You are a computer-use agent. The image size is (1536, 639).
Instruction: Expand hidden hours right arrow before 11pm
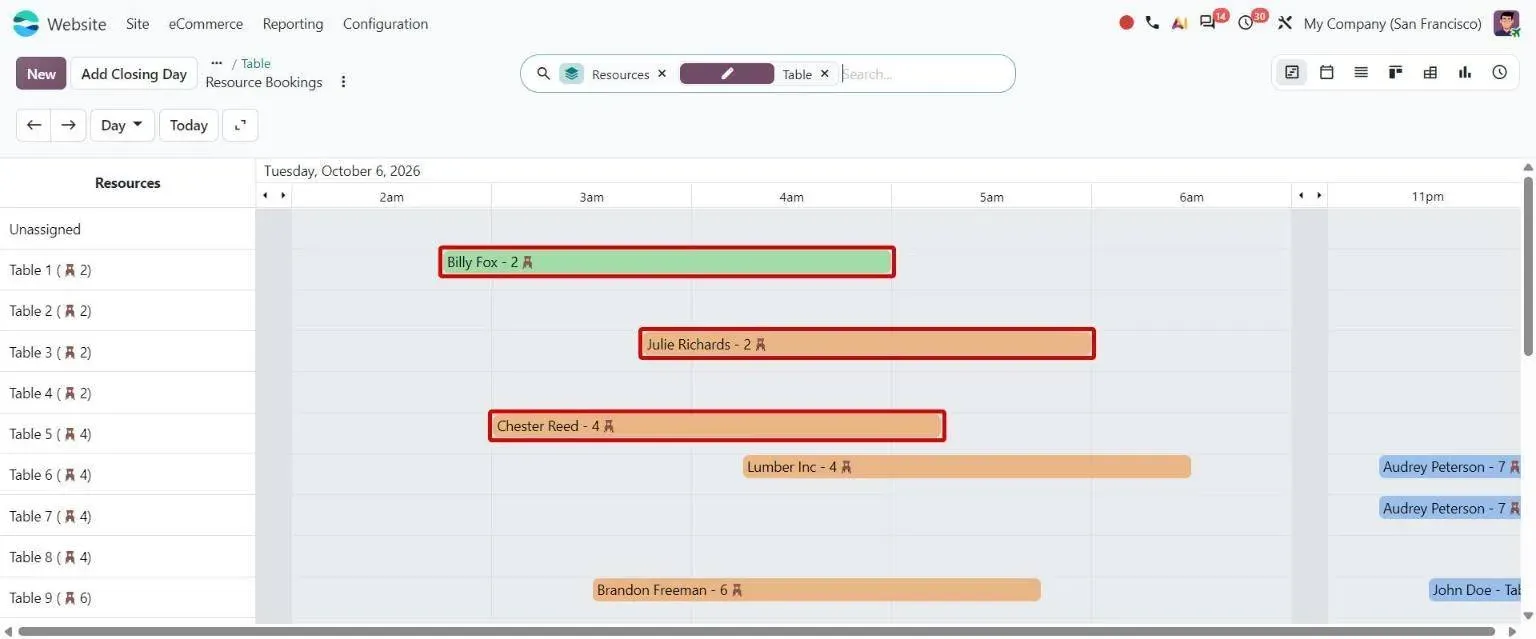pyautogui.click(x=1319, y=196)
